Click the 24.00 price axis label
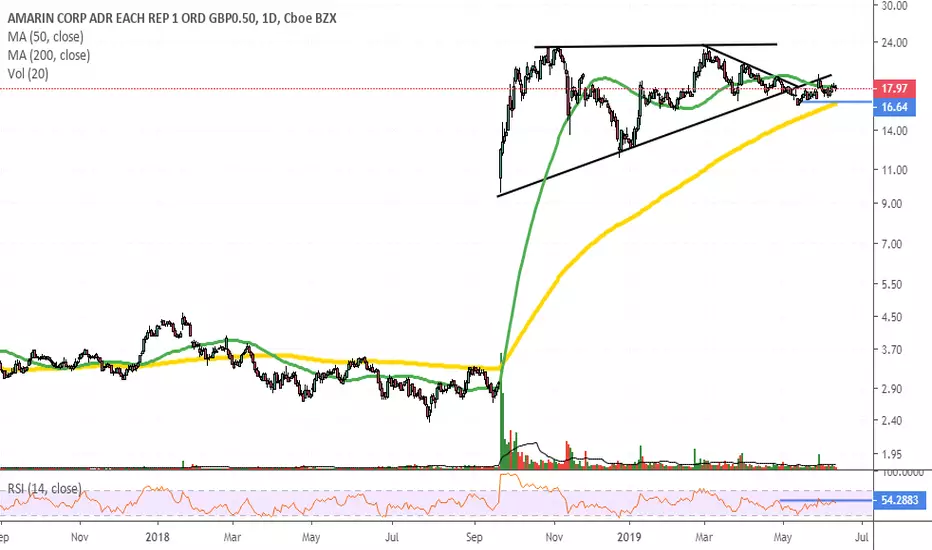The image size is (932, 550). point(895,43)
